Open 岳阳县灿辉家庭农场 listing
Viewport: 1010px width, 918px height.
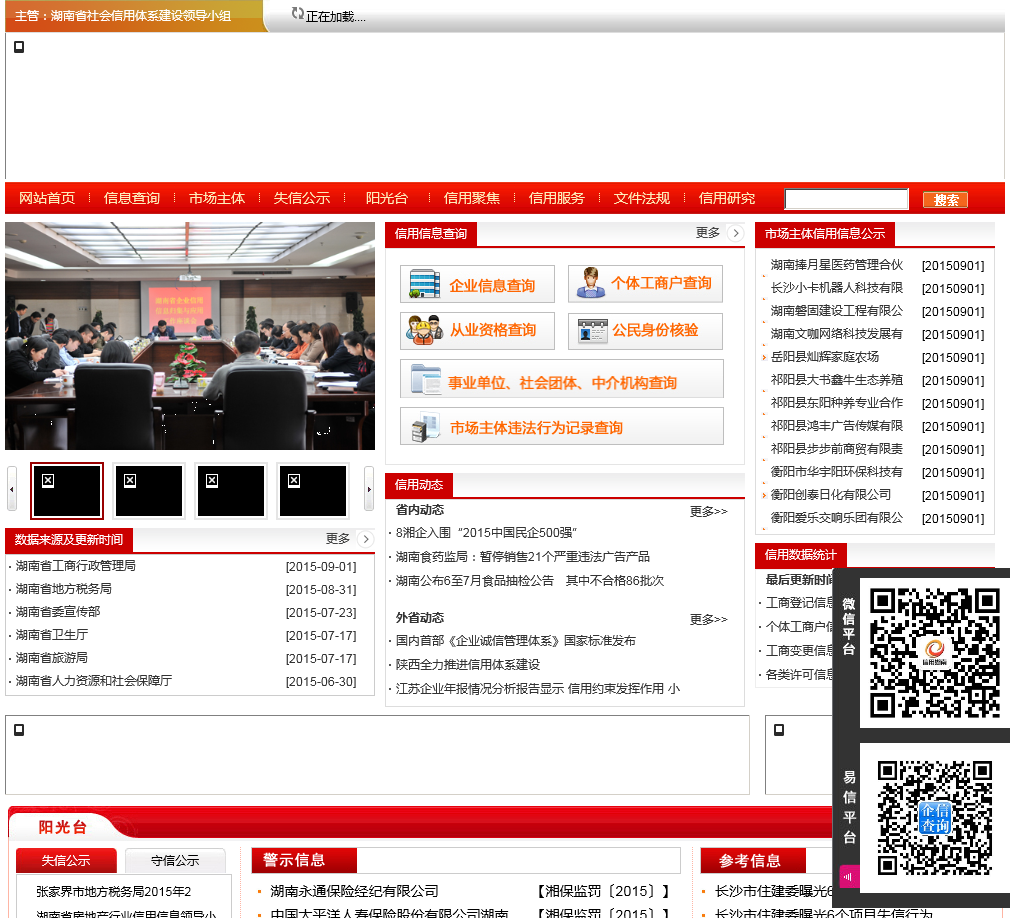tap(824, 357)
